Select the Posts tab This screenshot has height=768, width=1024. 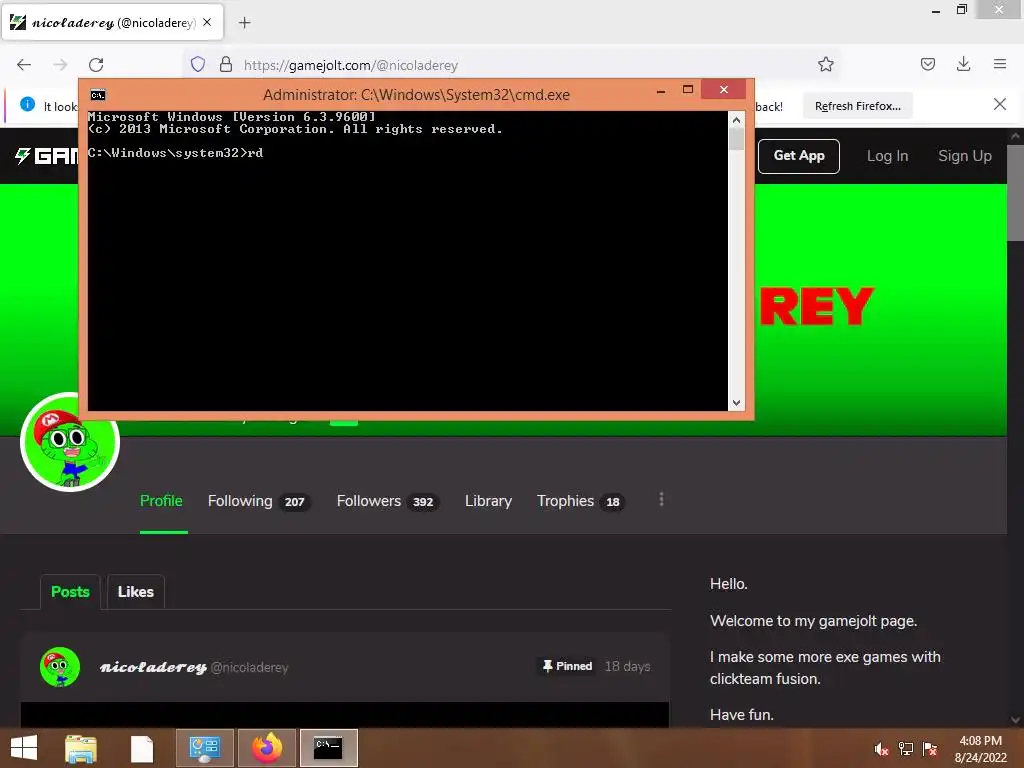point(70,592)
